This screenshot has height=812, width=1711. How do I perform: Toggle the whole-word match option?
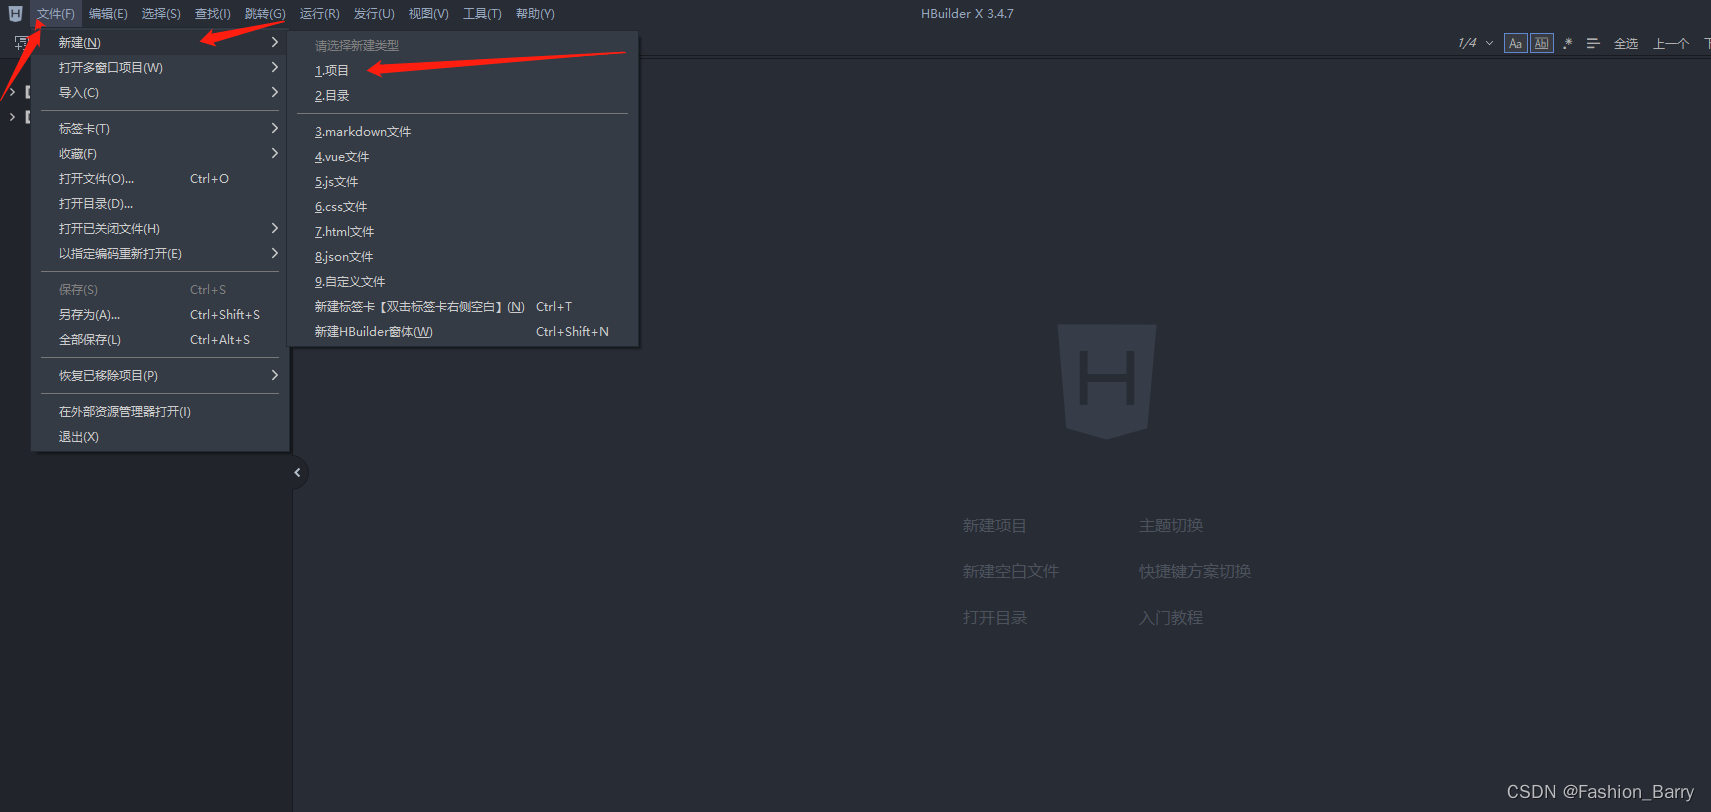(1542, 43)
